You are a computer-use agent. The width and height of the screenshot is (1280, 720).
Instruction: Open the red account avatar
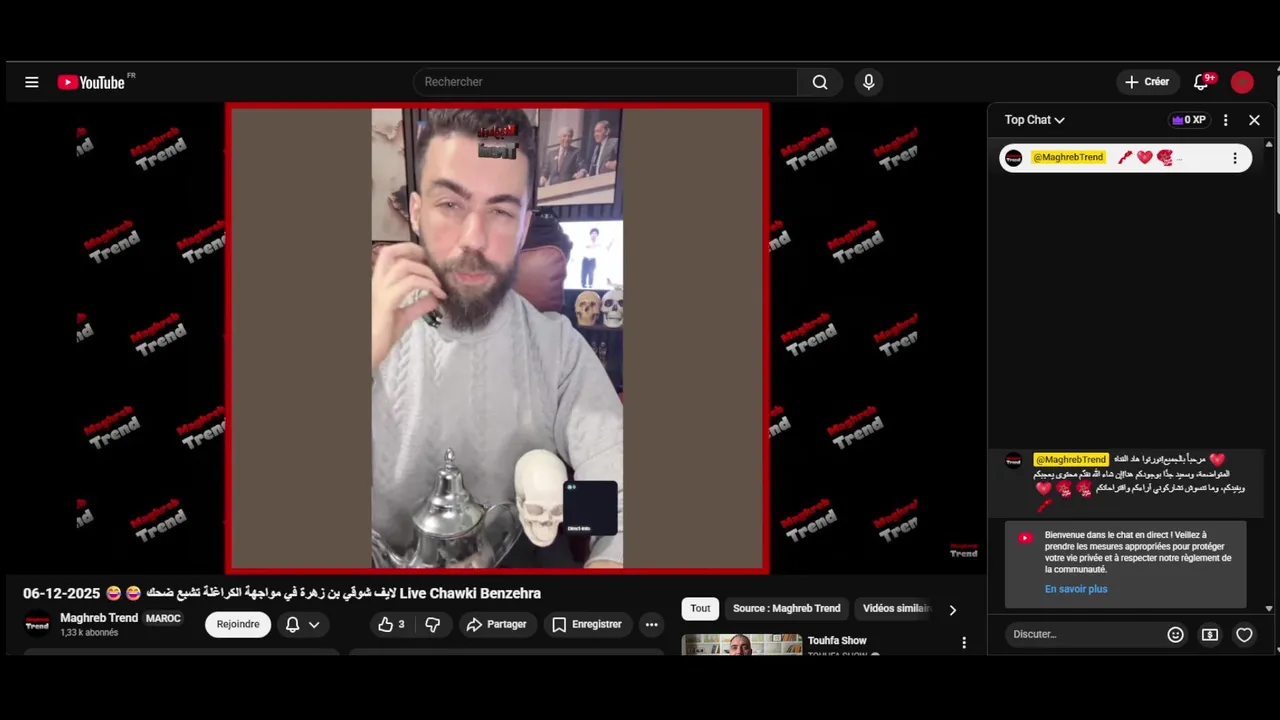click(1242, 82)
